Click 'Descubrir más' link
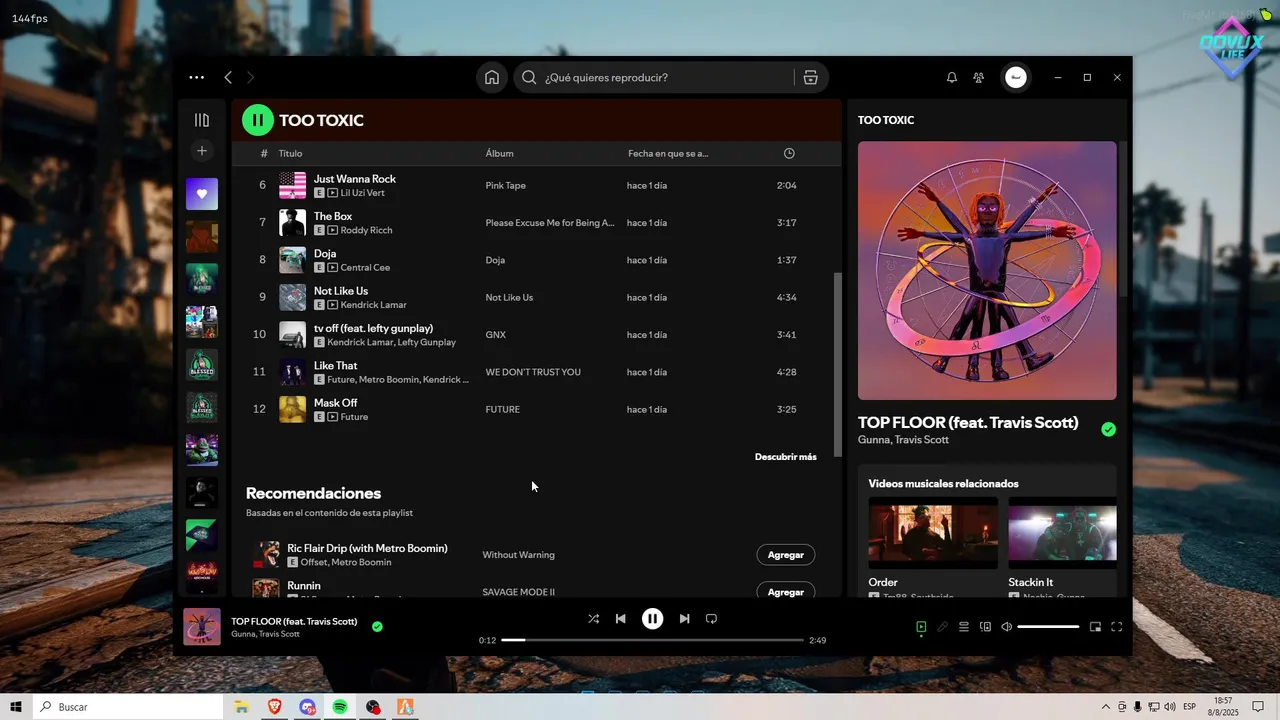The width and height of the screenshot is (1280, 720). click(785, 457)
